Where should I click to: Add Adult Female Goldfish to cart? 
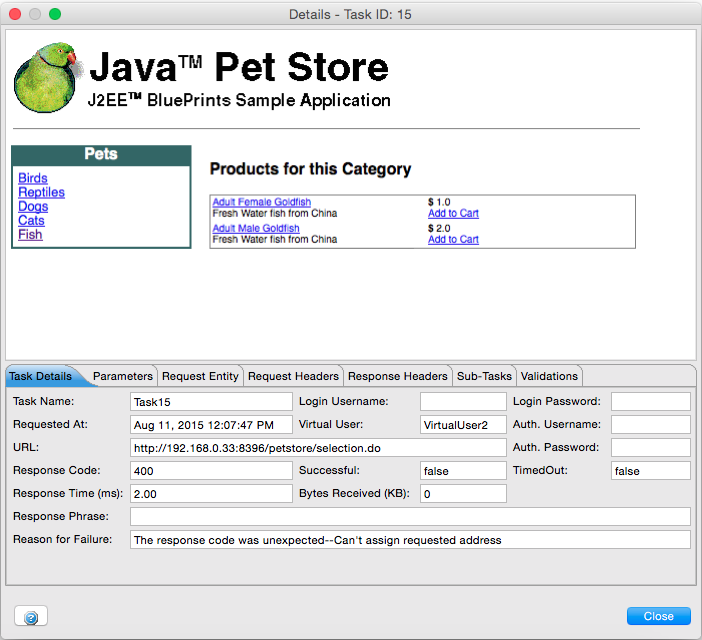pyautogui.click(x=453, y=213)
